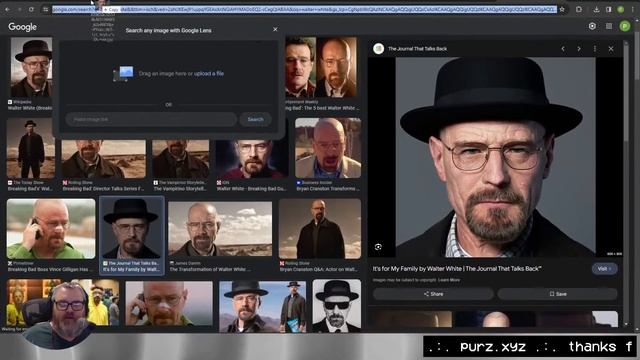Open browser side panel icon
Viewport: 640px width, 360px height.
609,9
